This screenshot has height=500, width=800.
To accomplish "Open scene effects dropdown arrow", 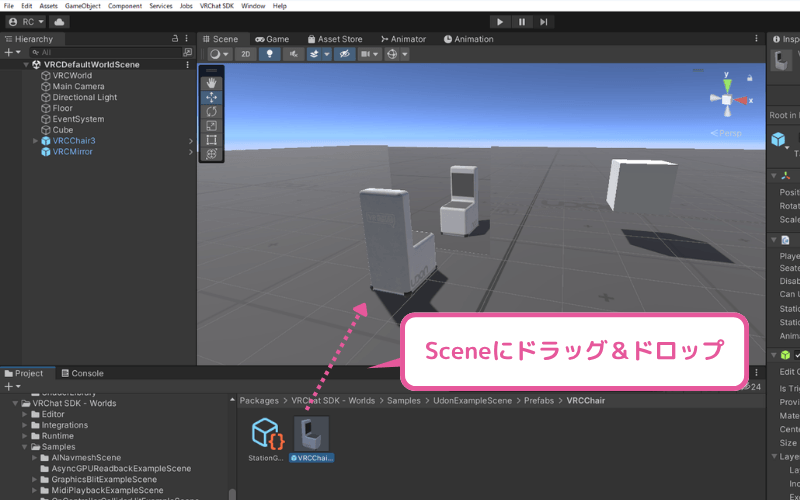I will (327, 54).
